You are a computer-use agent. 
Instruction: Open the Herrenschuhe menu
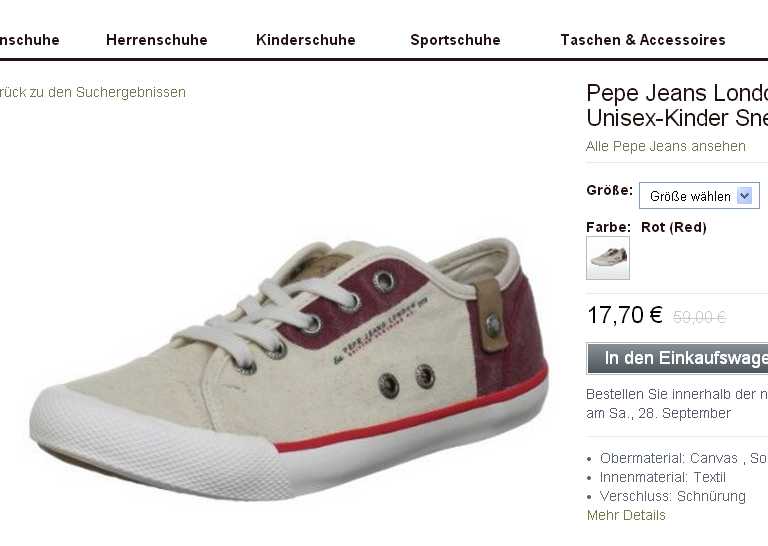pos(157,40)
